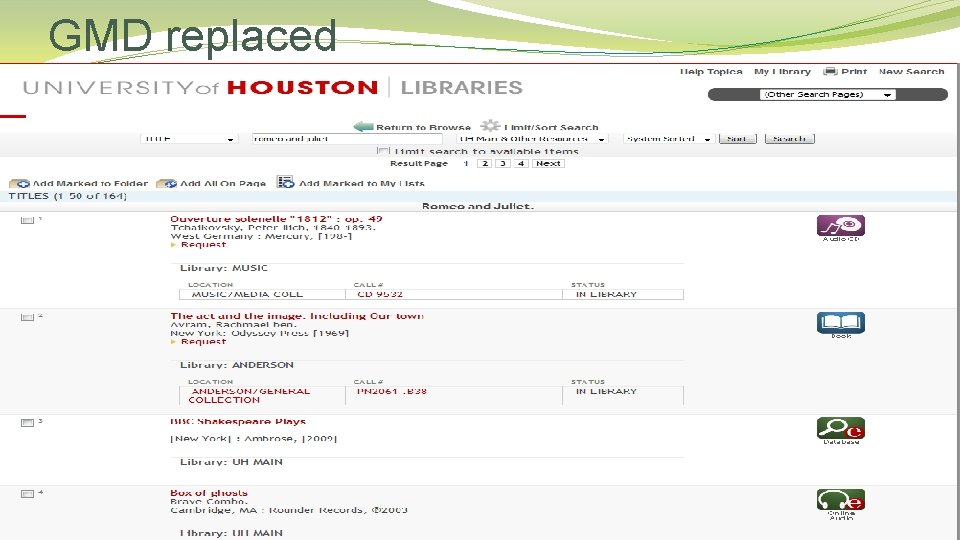
Task: Click the printer icon beside Print
Action: tap(830, 71)
